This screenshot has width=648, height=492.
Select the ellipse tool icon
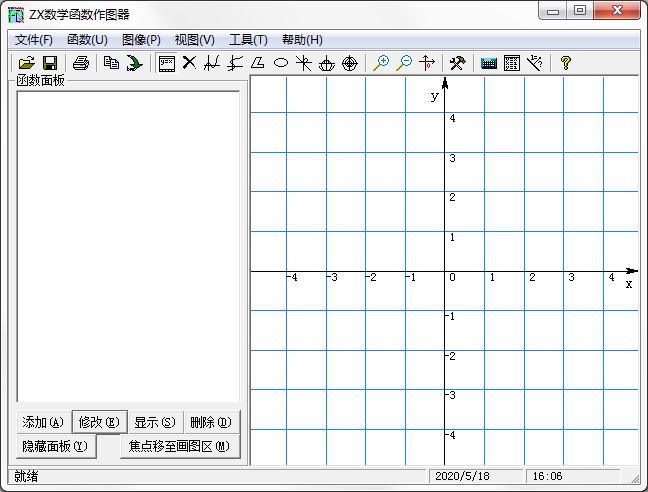coord(281,63)
